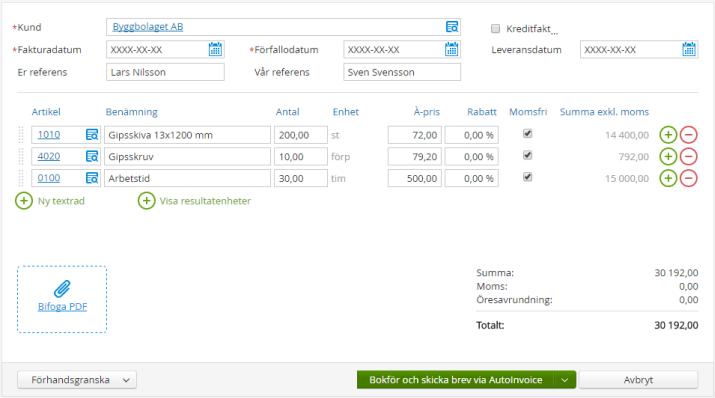Remove the Gipsskiva 13x1200 mm row
This screenshot has width=715, height=398.
(x=689, y=134)
